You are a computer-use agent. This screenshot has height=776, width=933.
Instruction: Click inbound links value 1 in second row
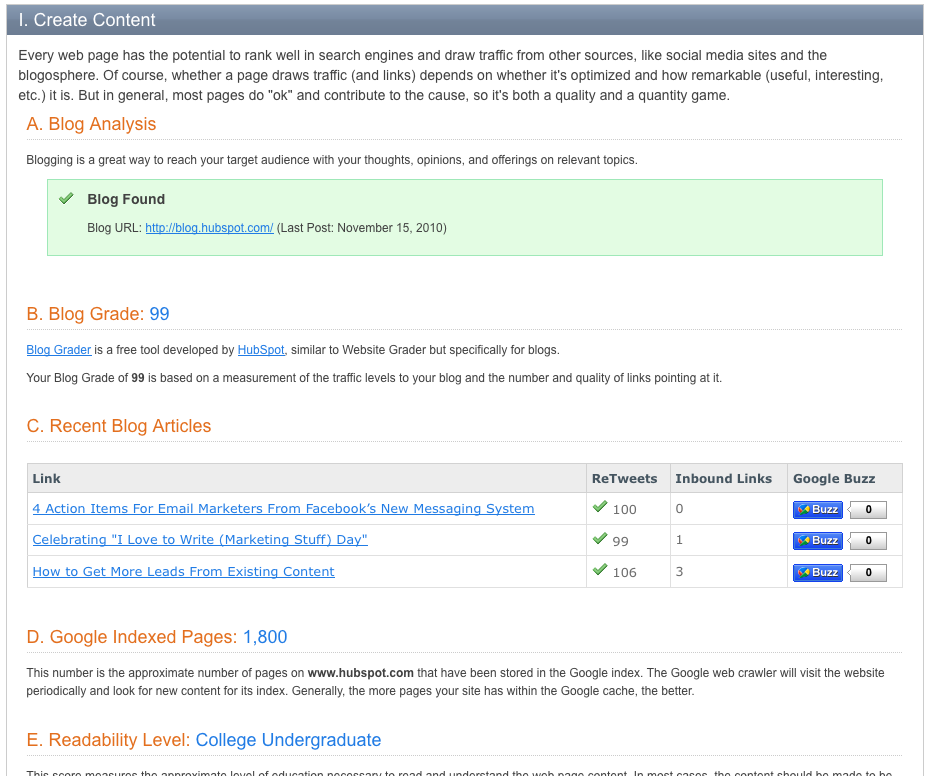680,540
